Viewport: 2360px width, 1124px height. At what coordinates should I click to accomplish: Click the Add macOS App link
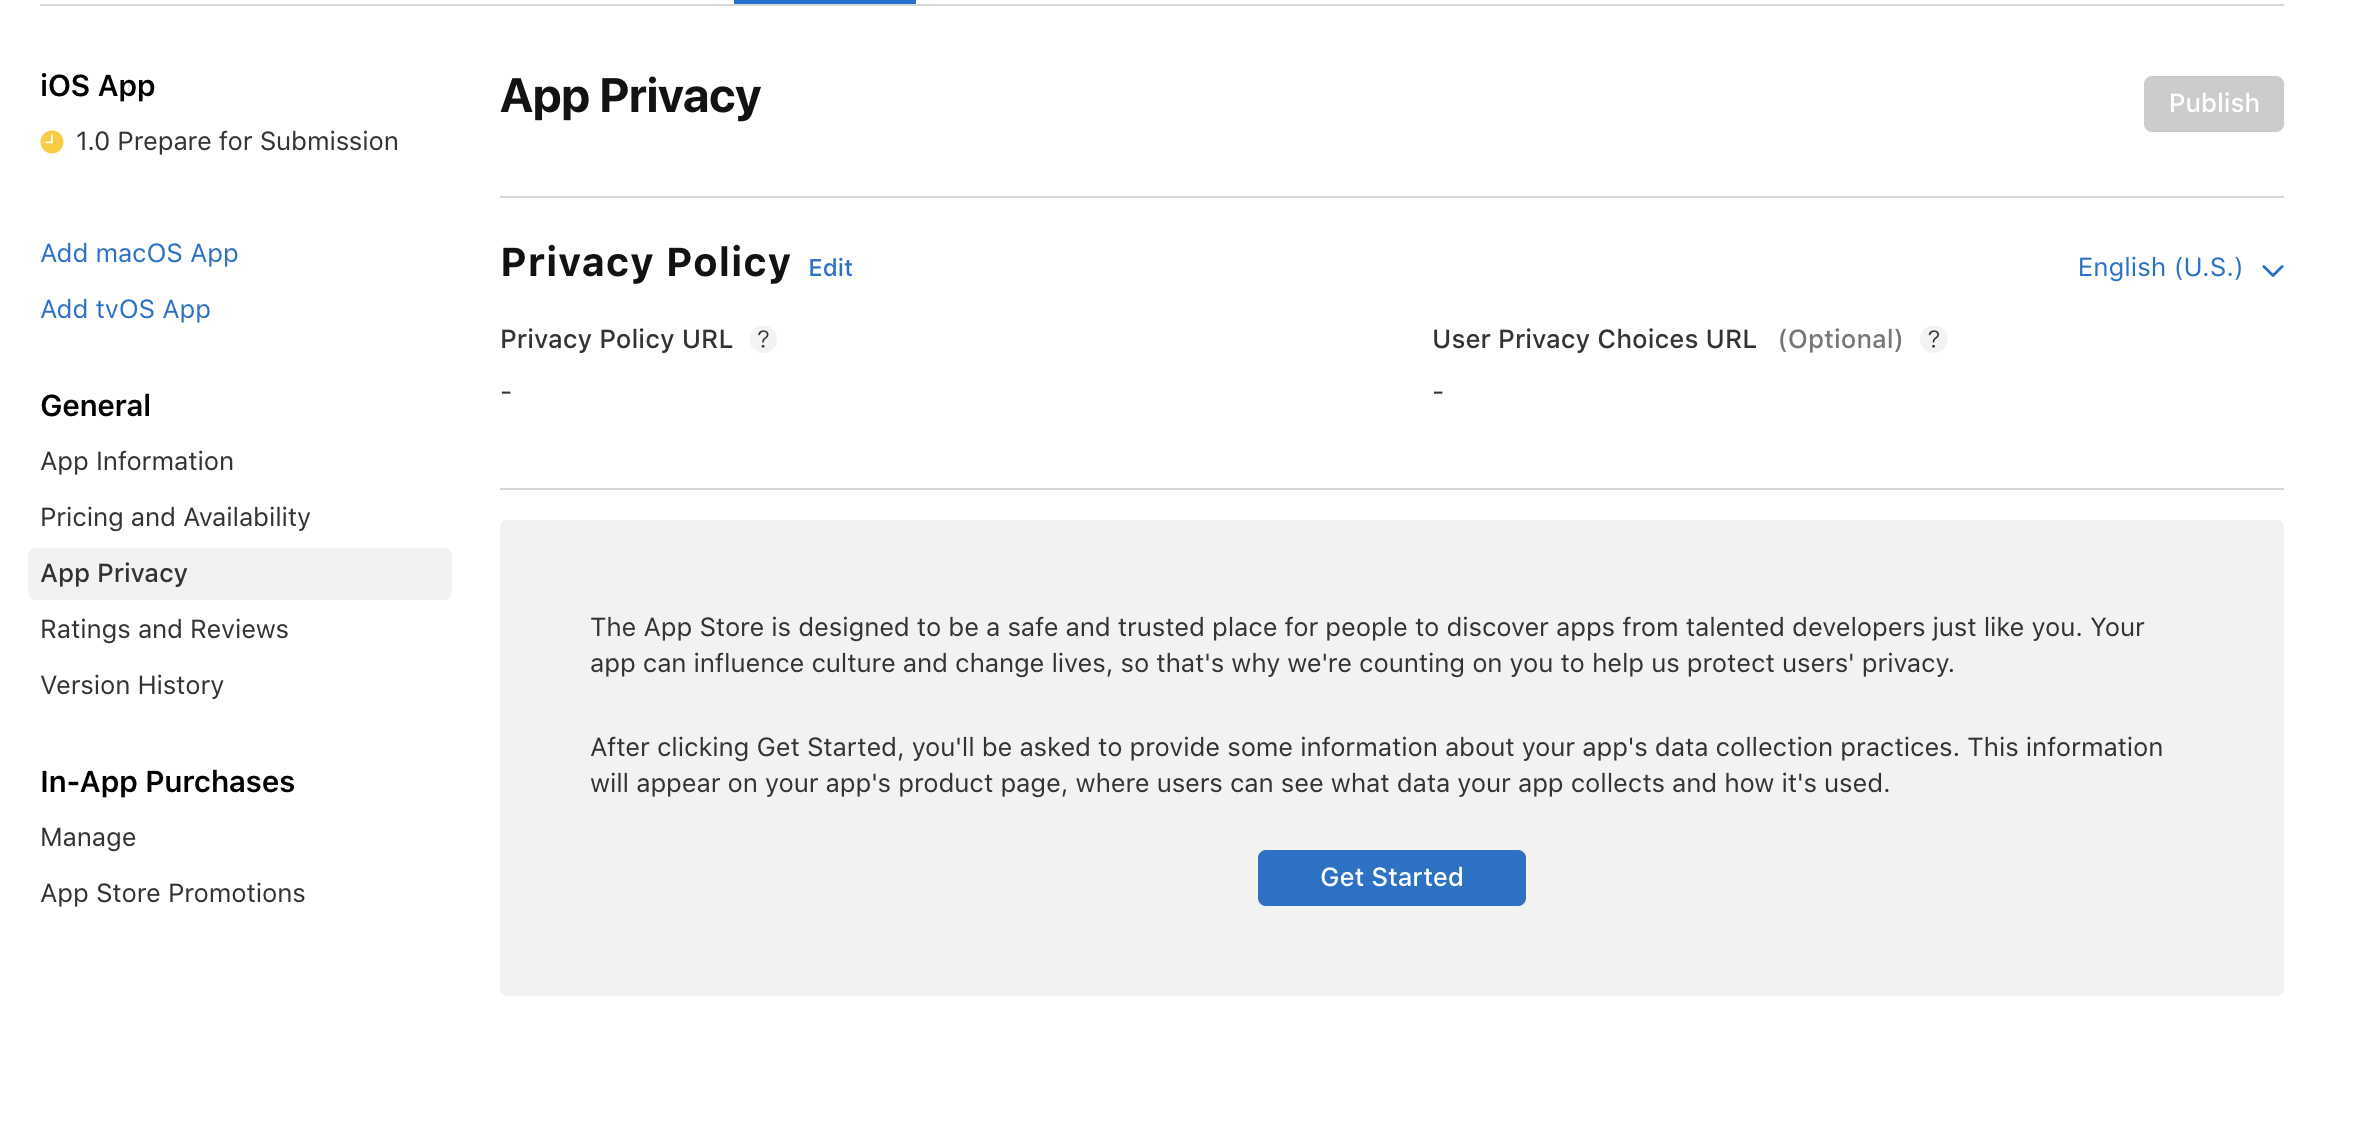(140, 253)
